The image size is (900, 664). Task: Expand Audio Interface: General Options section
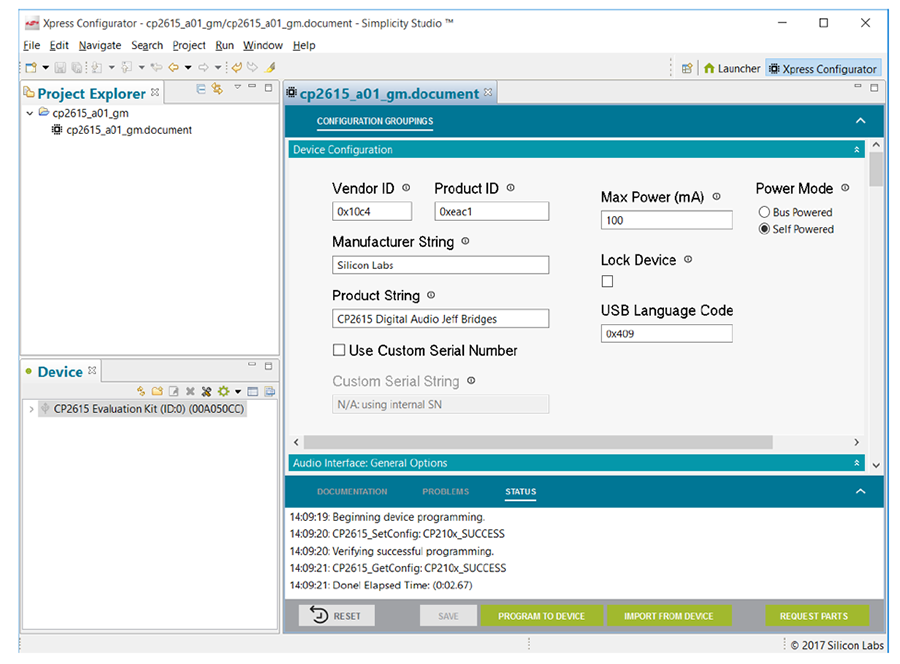point(857,463)
